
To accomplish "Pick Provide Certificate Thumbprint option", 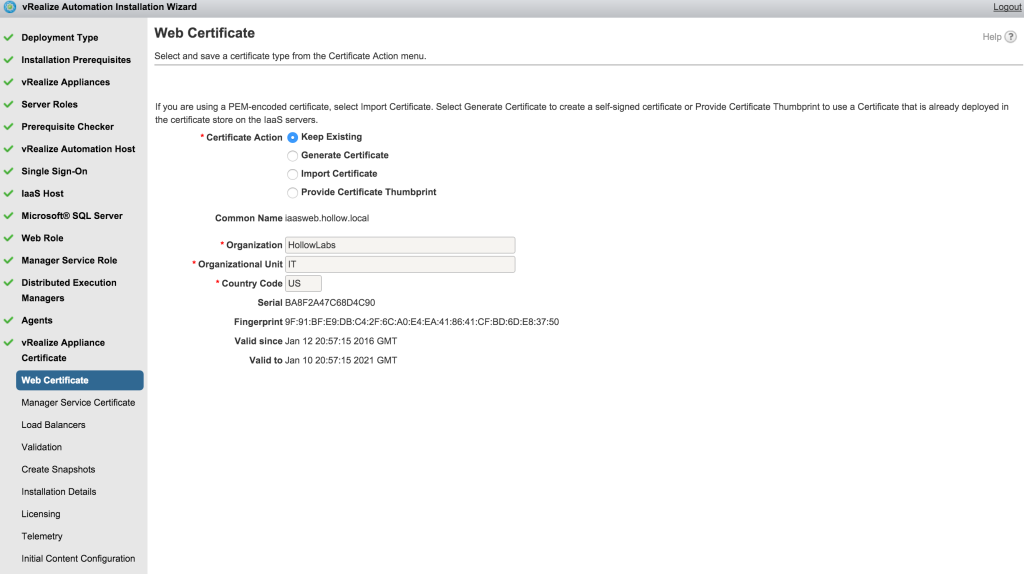I will pyautogui.click(x=292, y=193).
